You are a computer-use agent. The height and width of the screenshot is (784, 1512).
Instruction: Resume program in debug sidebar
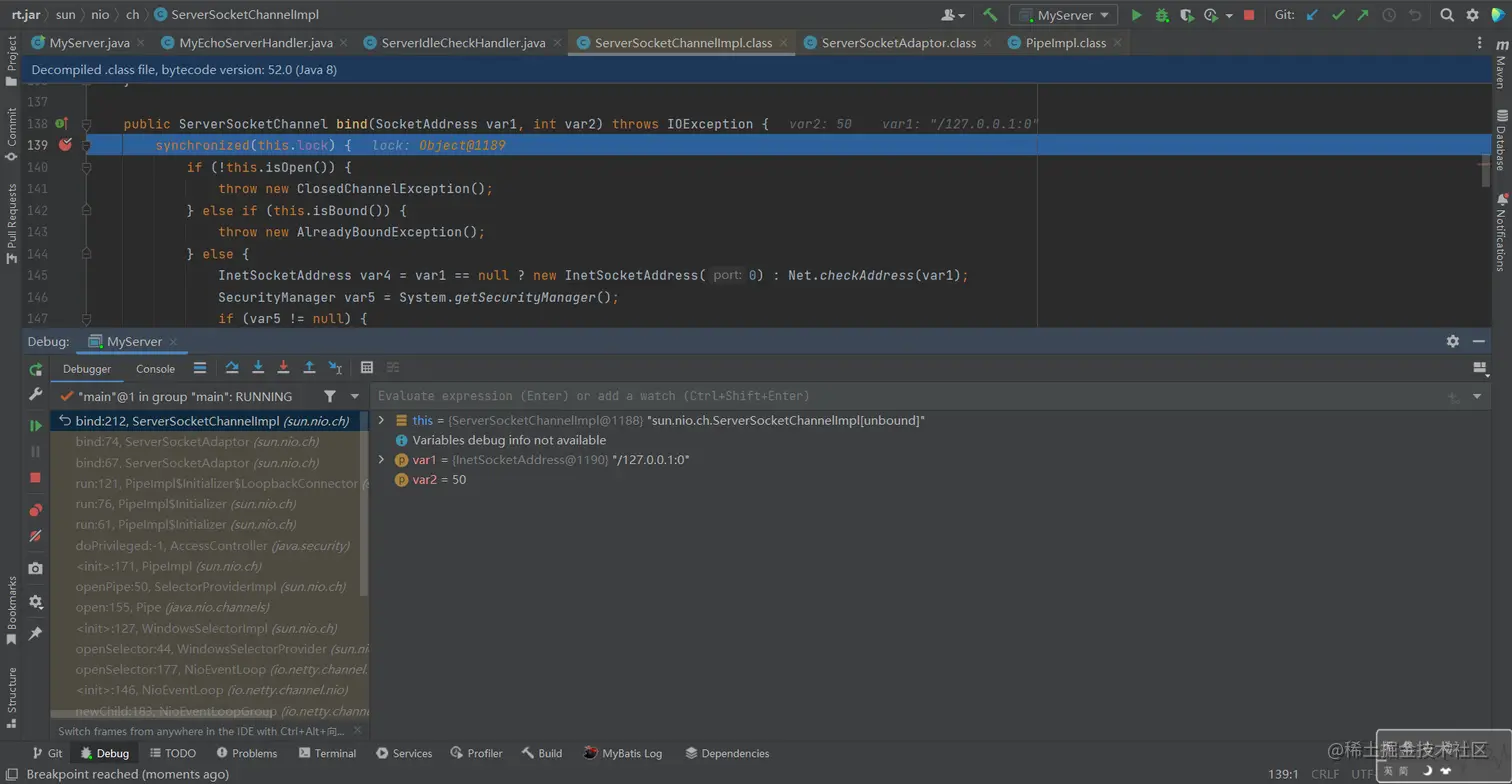tap(36, 426)
